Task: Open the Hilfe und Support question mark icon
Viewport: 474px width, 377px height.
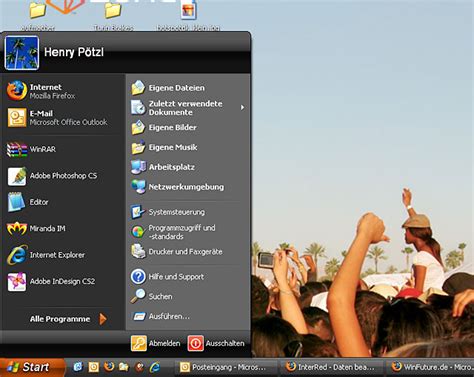Action: pyautogui.click(x=138, y=277)
